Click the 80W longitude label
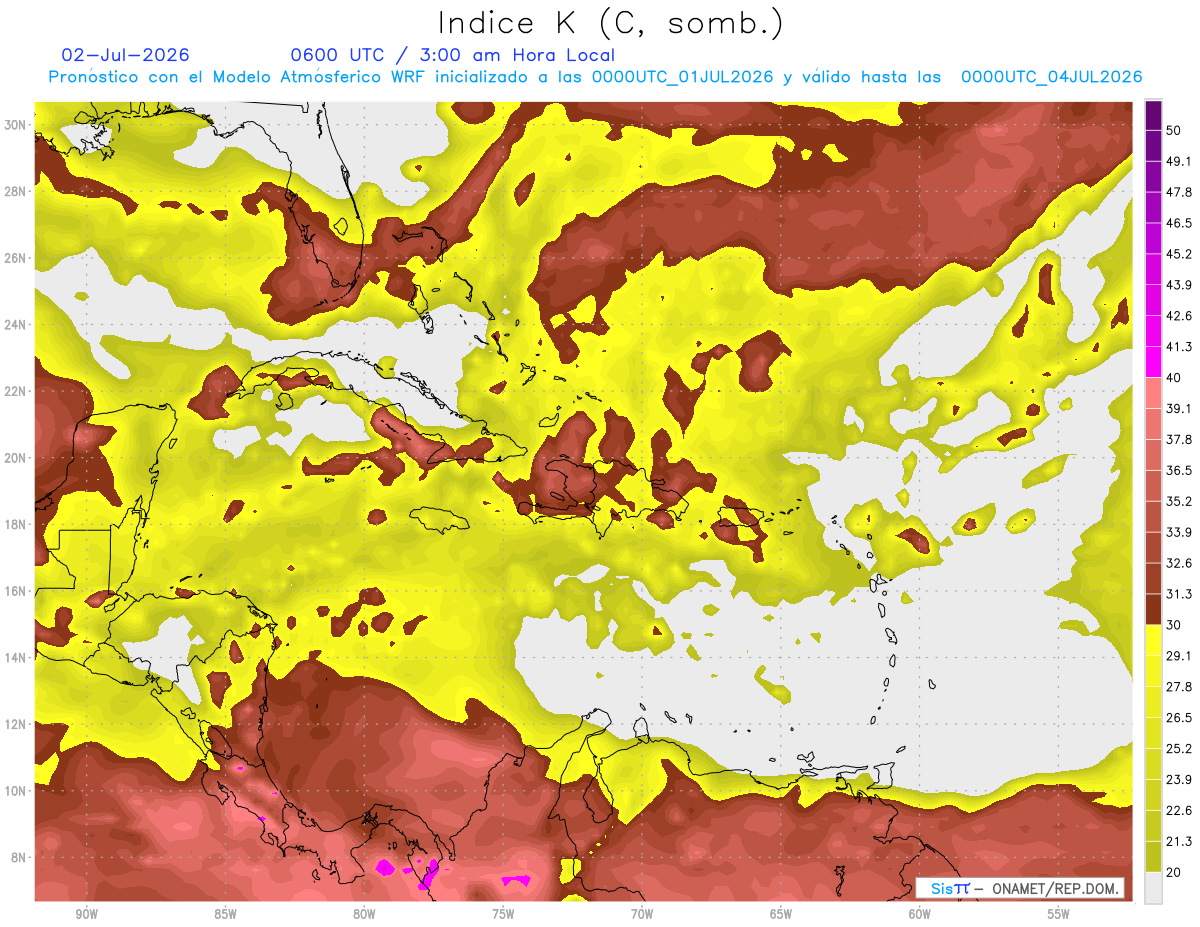This screenshot has width=1200, height=927. click(x=364, y=915)
